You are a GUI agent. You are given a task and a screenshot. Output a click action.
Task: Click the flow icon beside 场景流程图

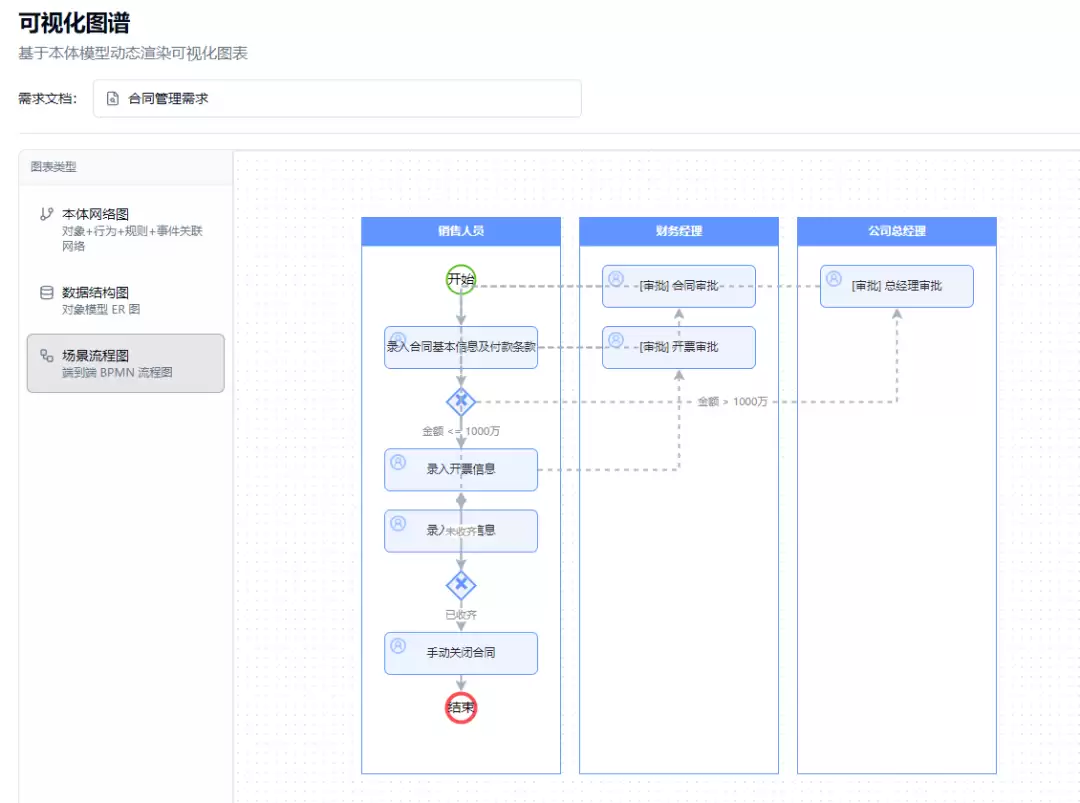click(46, 355)
